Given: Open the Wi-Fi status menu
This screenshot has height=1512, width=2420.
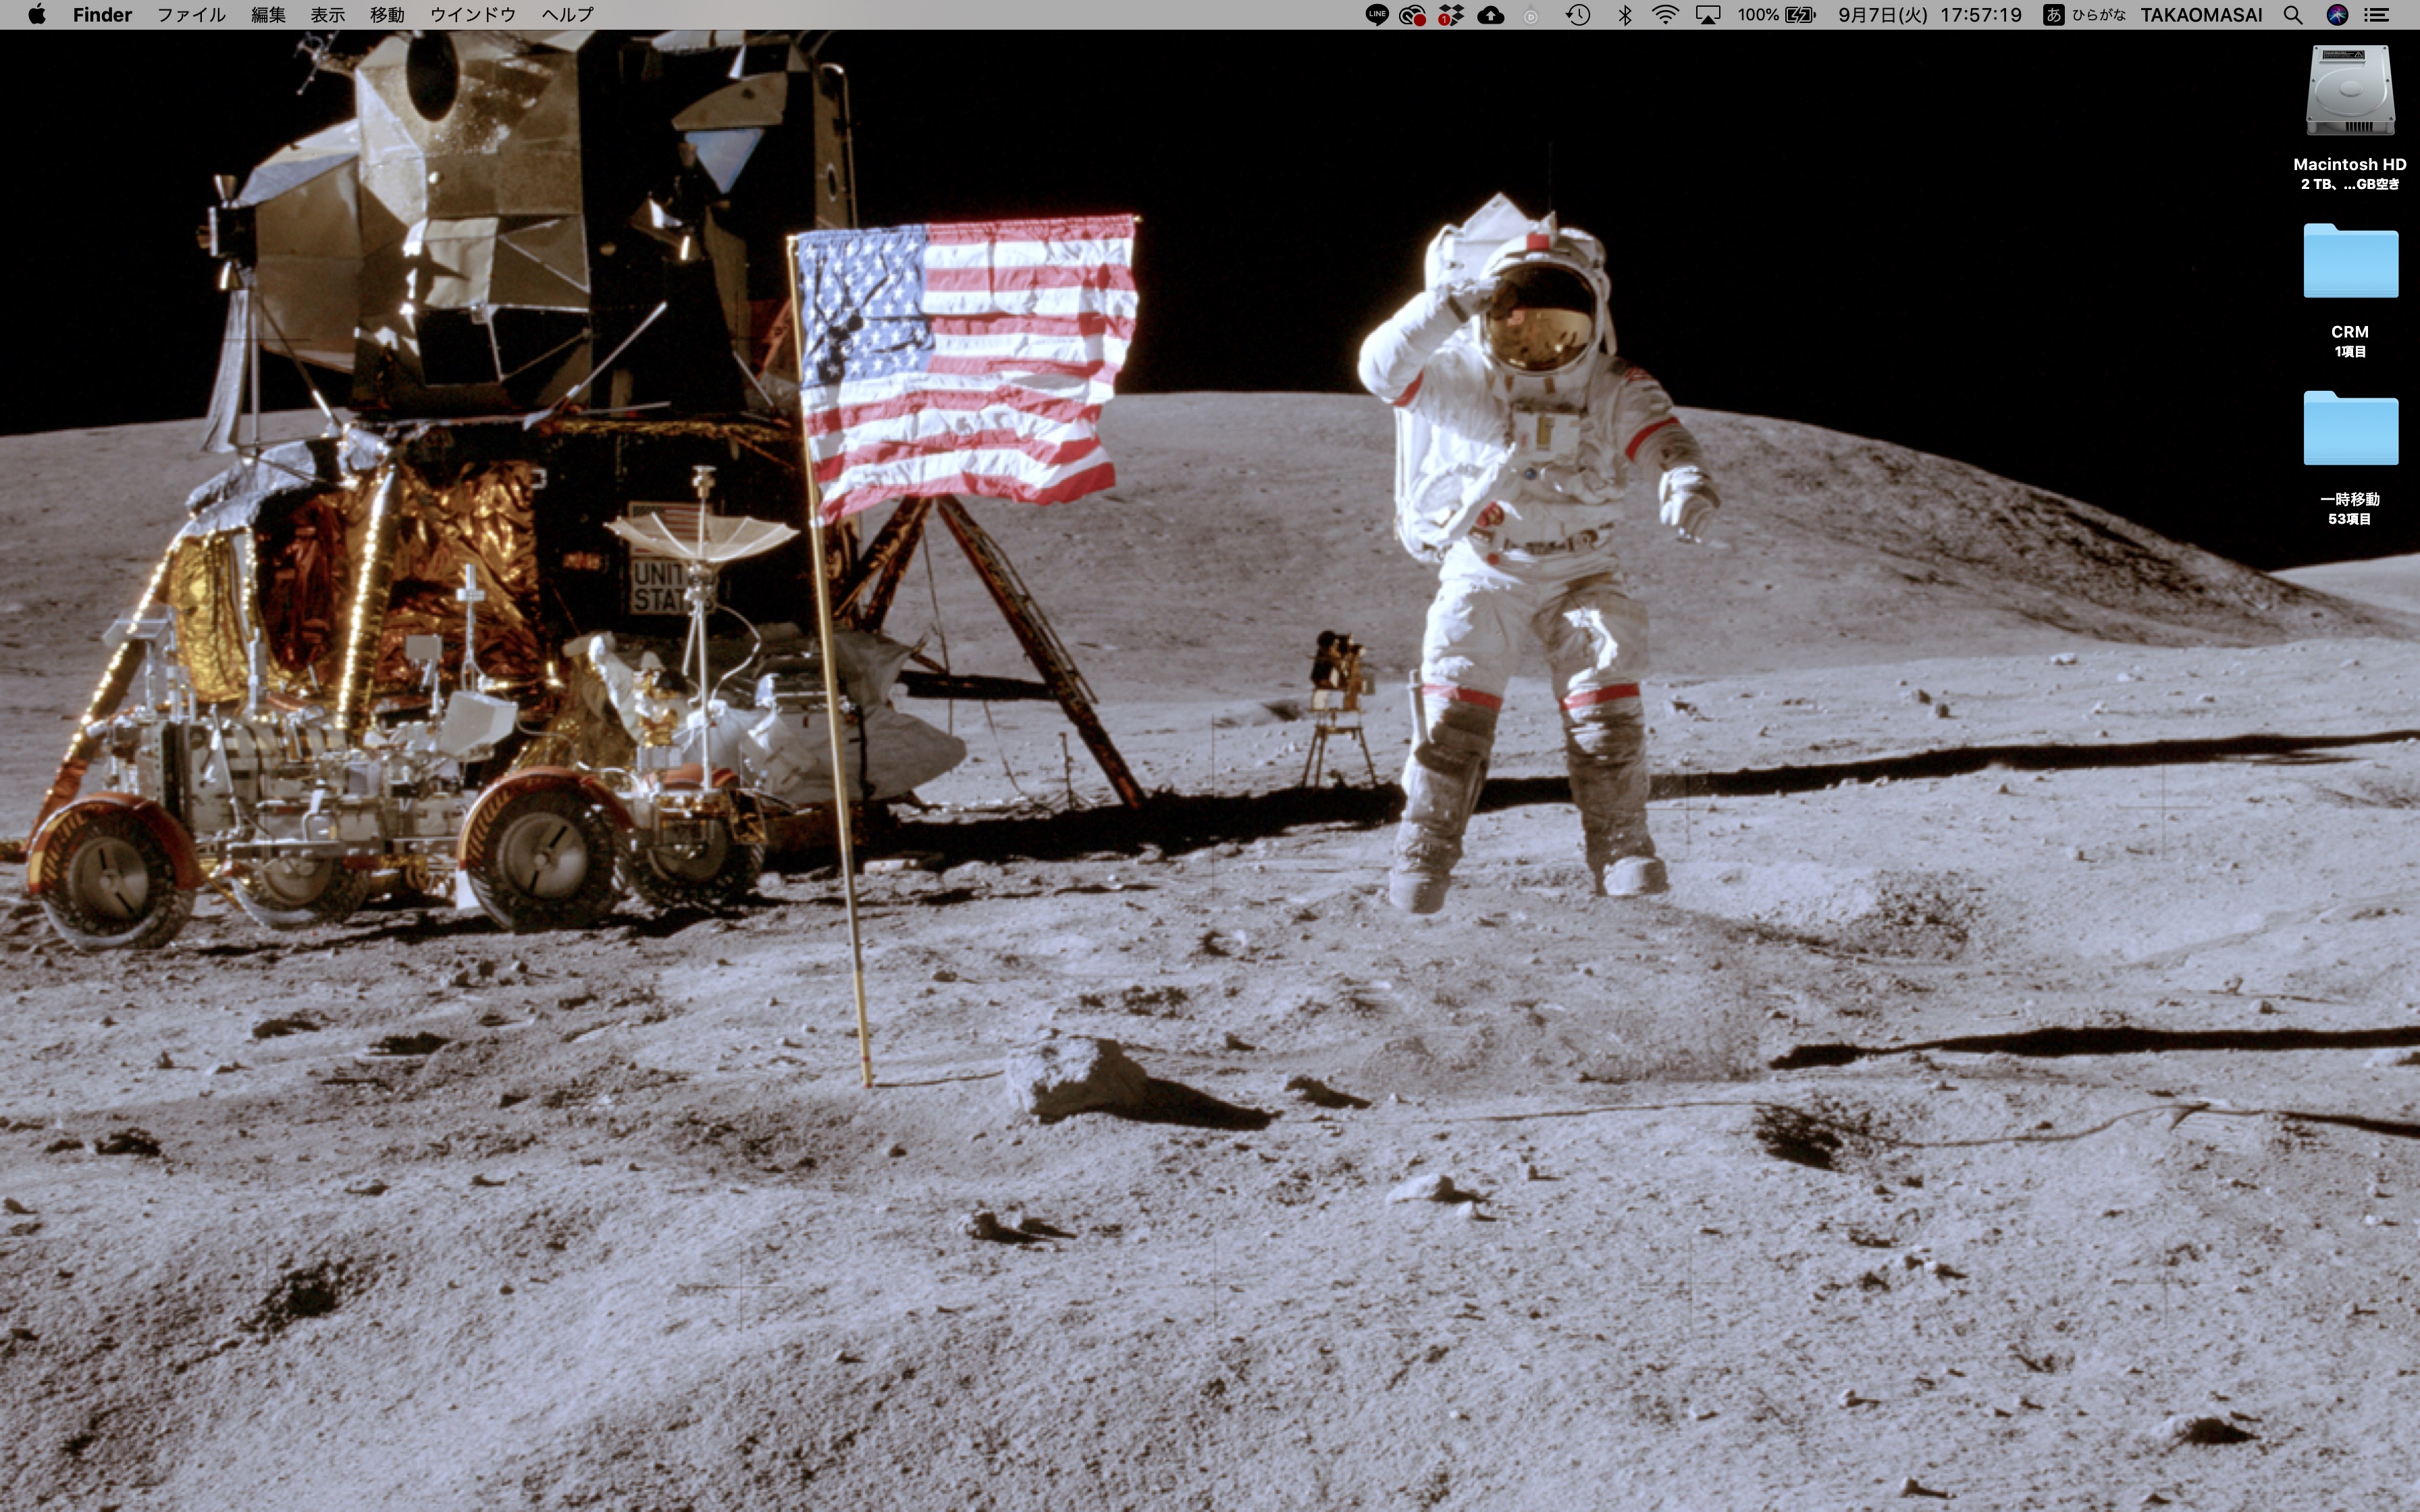Looking at the screenshot, I should click(x=1665, y=14).
